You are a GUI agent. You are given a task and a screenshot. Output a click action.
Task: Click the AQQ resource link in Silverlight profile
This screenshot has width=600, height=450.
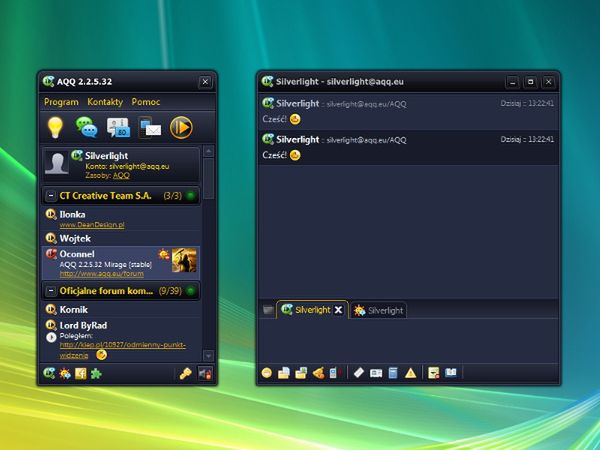coord(121,175)
